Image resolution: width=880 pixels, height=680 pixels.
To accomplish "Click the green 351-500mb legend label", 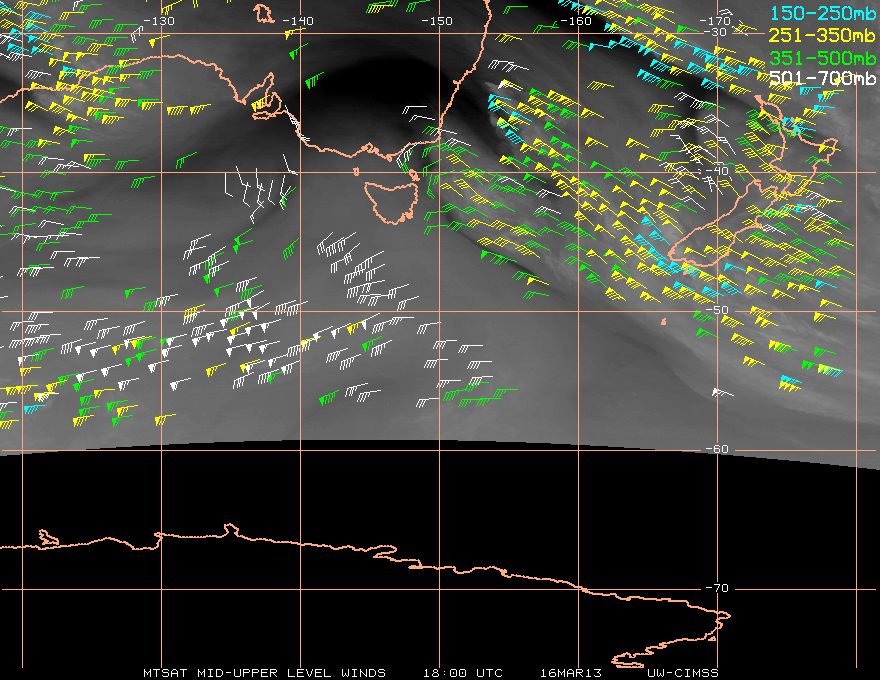I will [x=822, y=58].
